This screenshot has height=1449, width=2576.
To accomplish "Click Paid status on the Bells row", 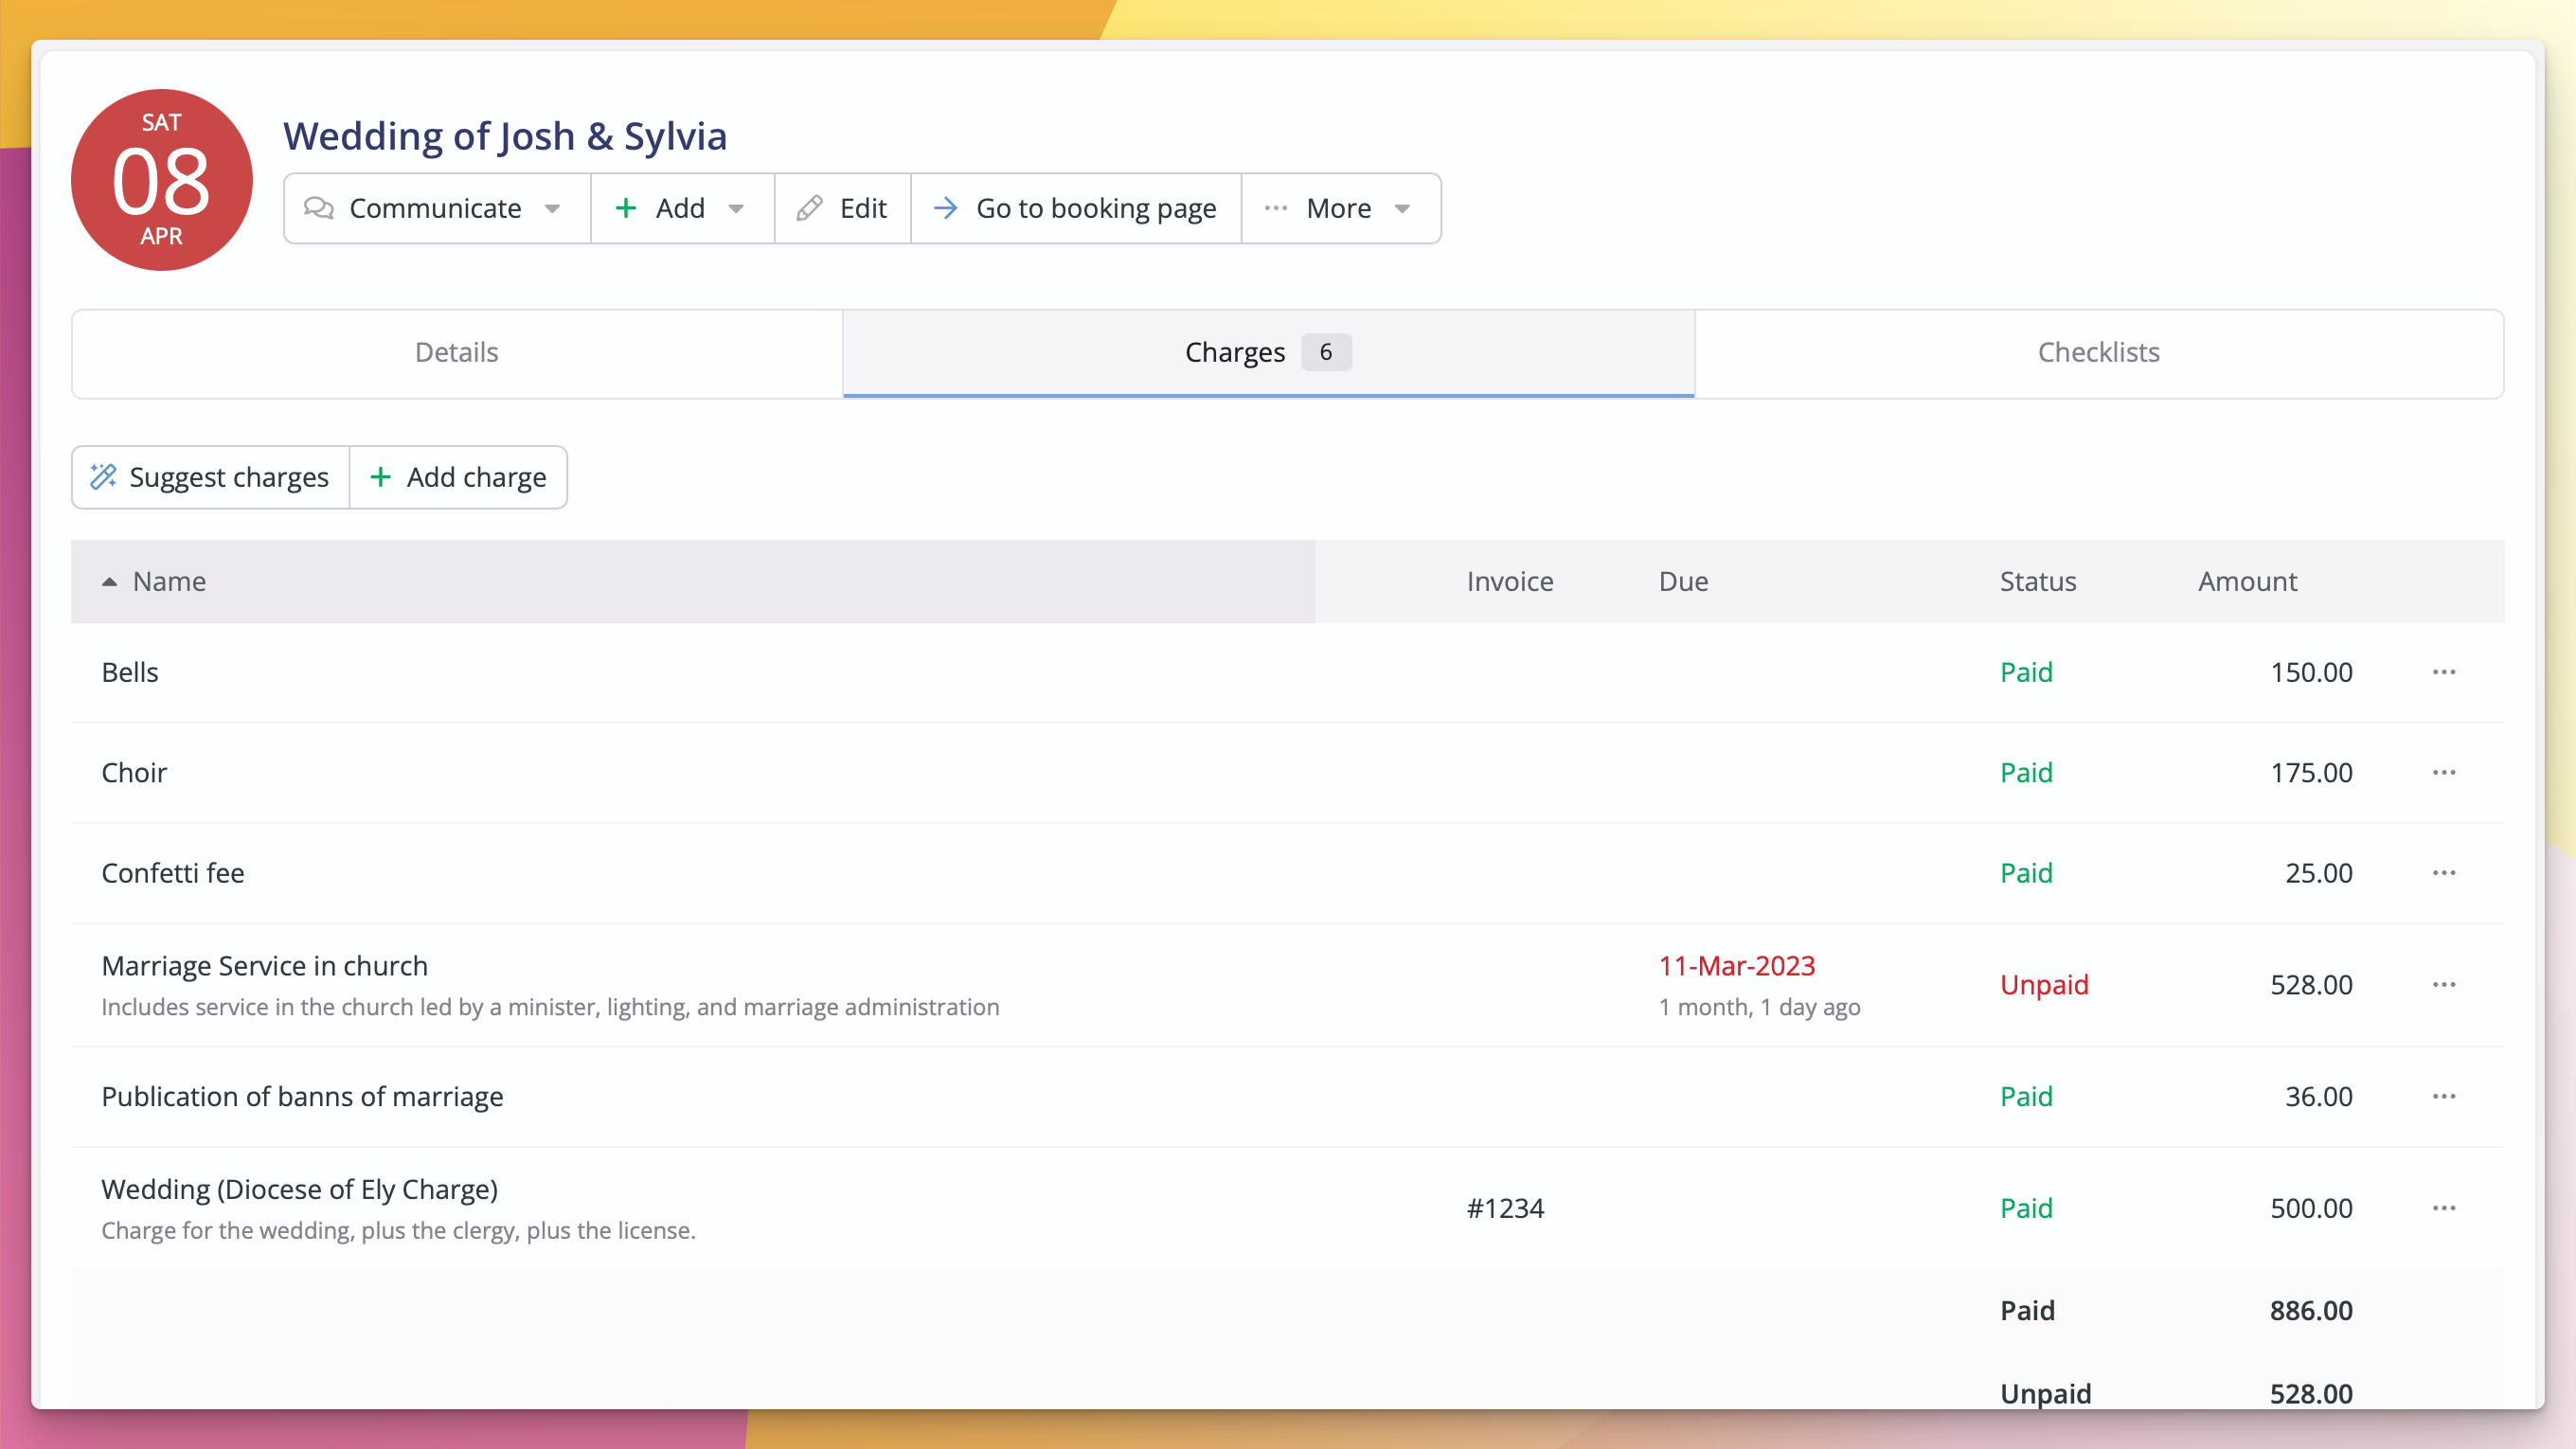I will click(2026, 672).
